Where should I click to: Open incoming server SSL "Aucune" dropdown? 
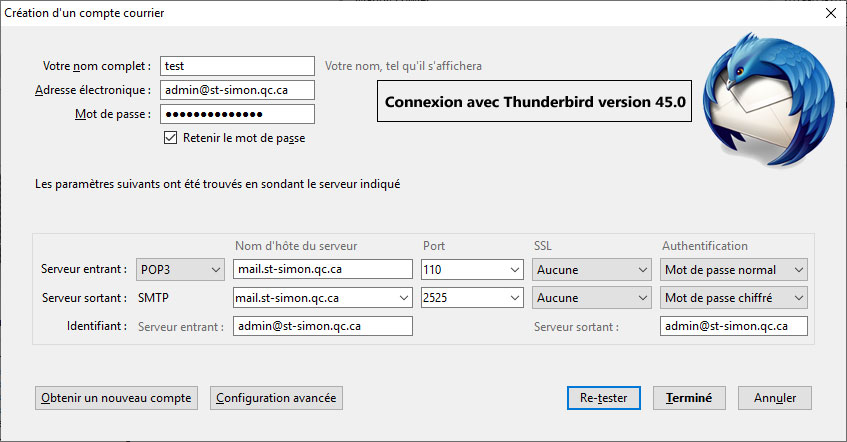591,269
